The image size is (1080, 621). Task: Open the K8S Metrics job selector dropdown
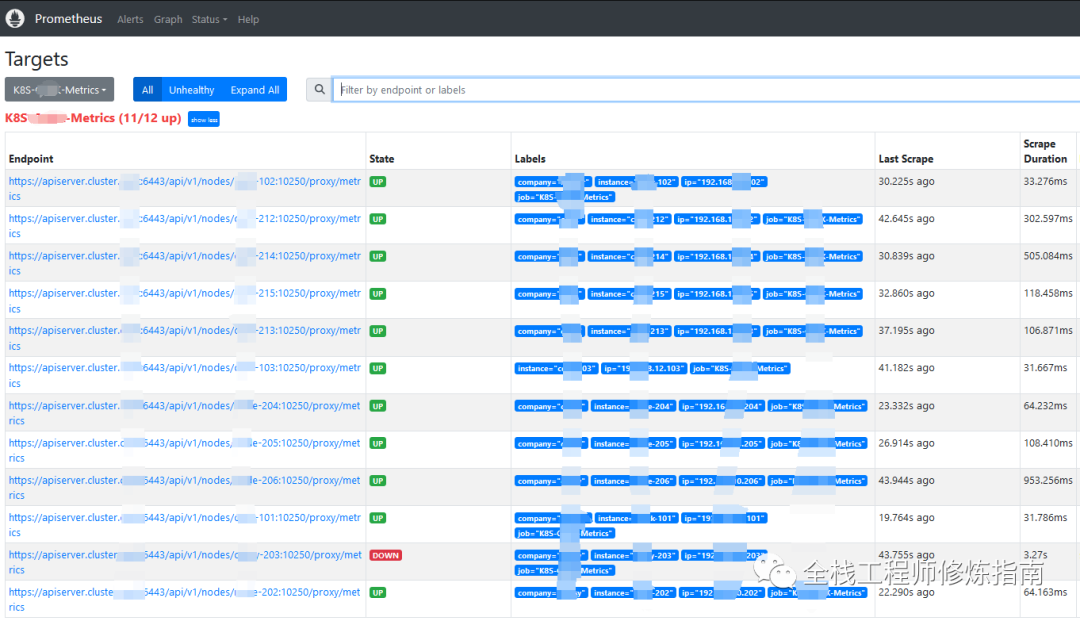[x=59, y=90]
